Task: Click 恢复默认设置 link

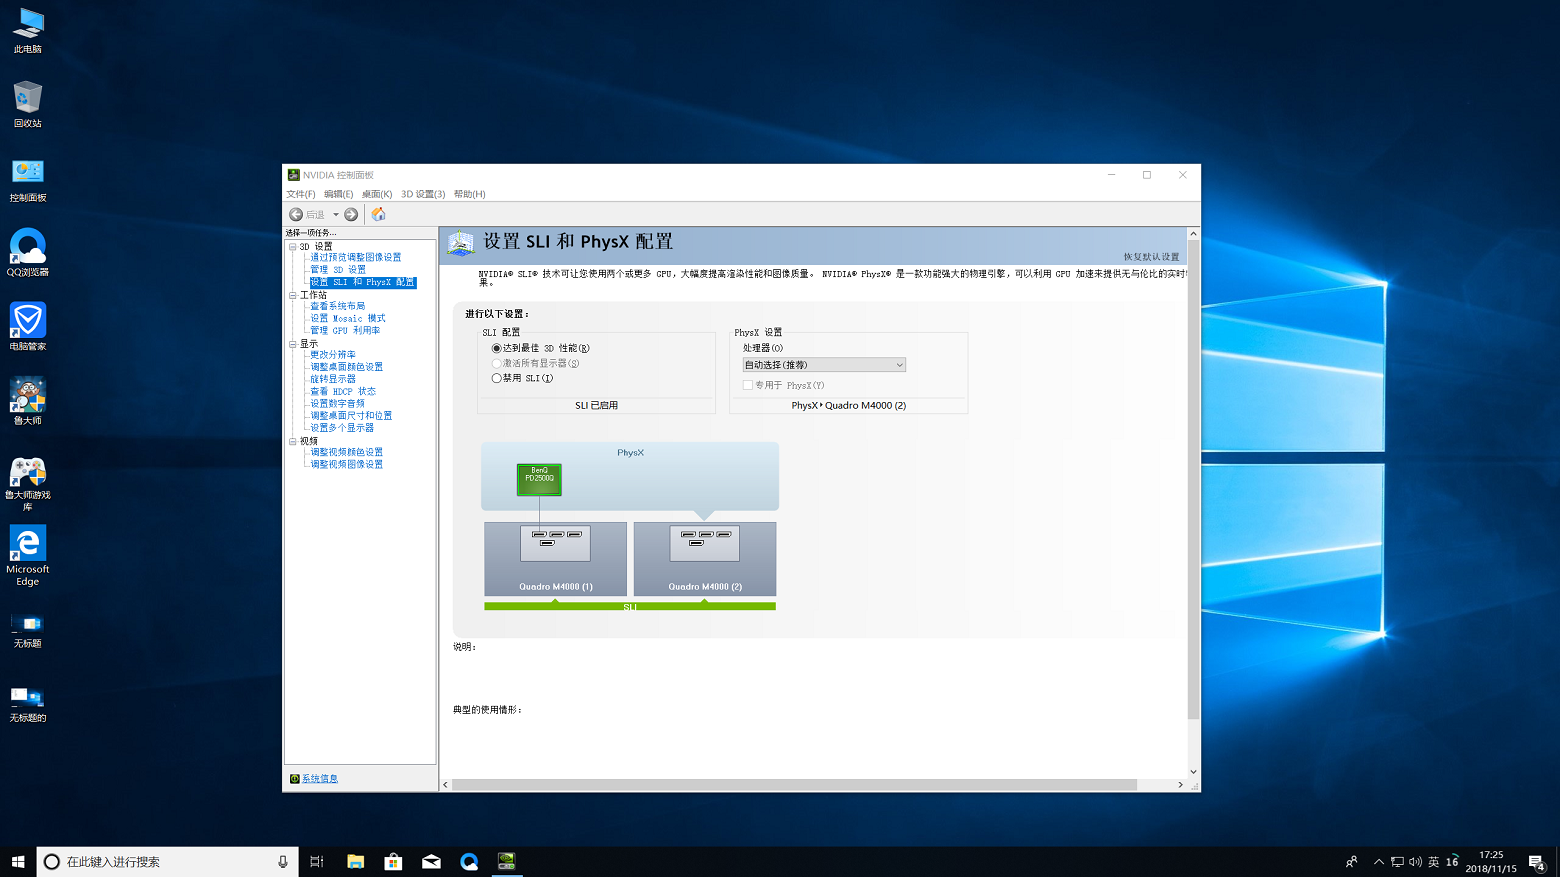Action: coord(1151,257)
